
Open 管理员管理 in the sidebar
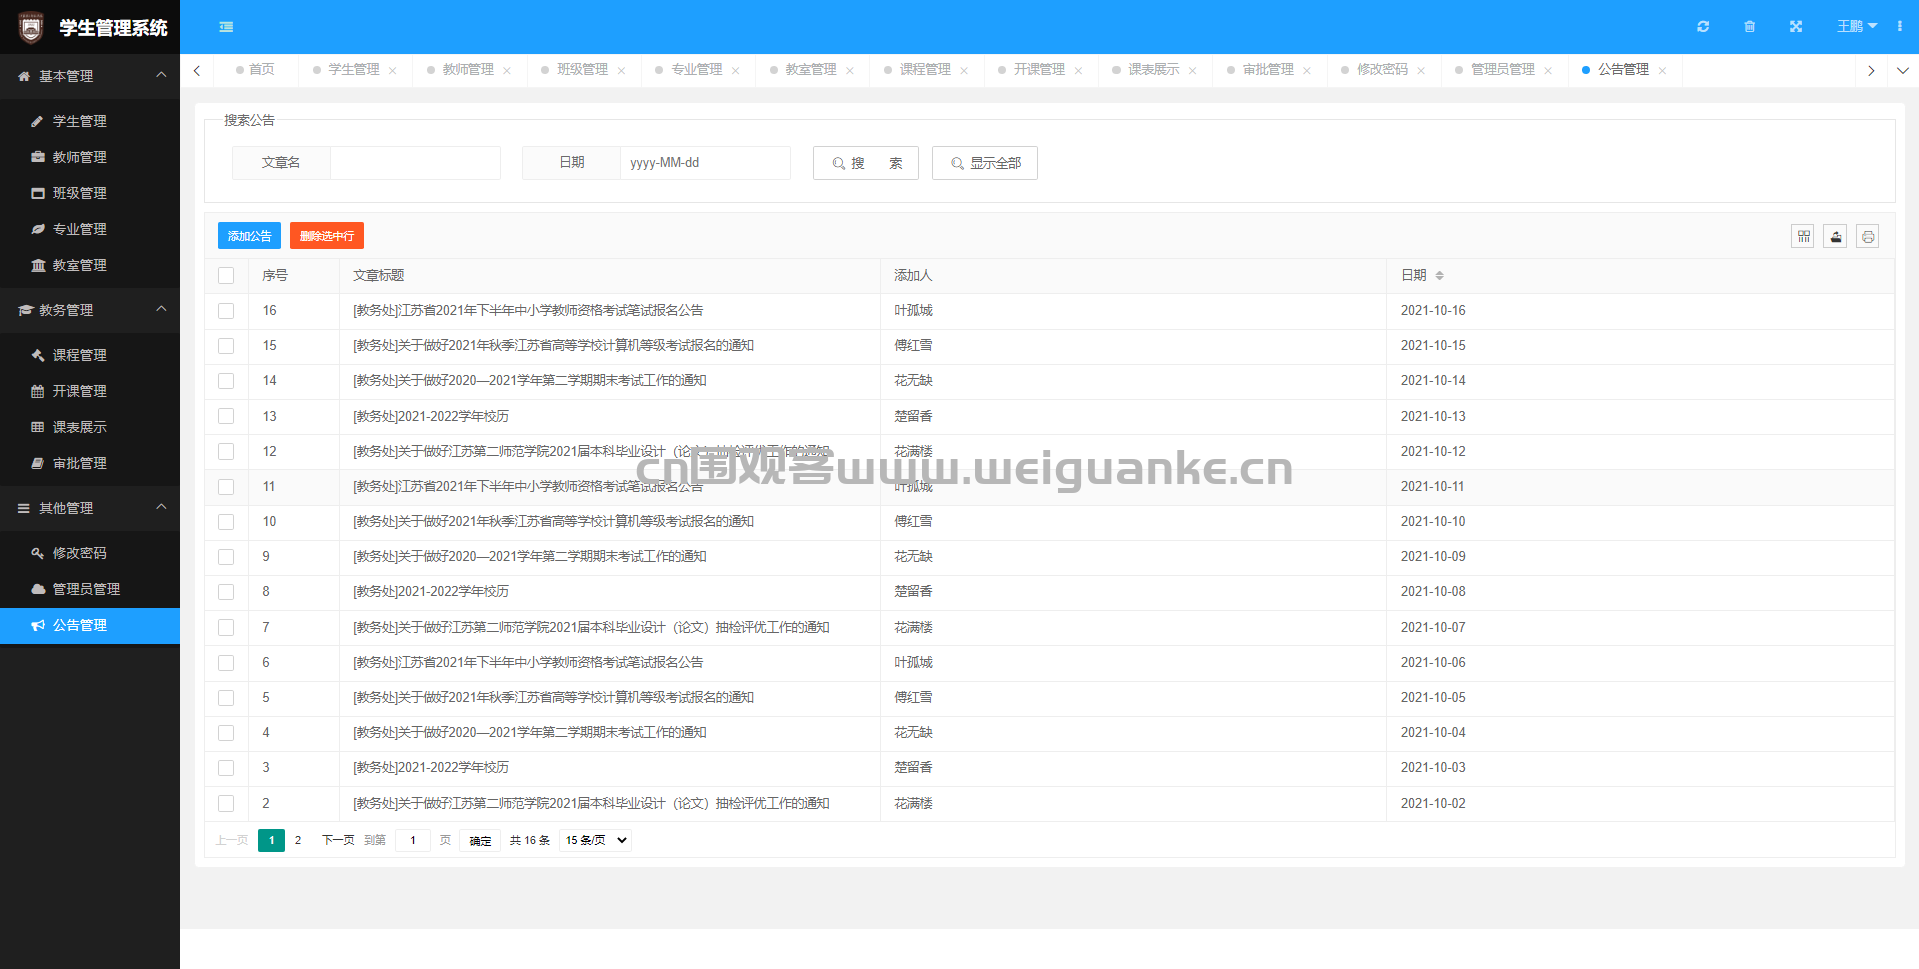click(x=90, y=589)
